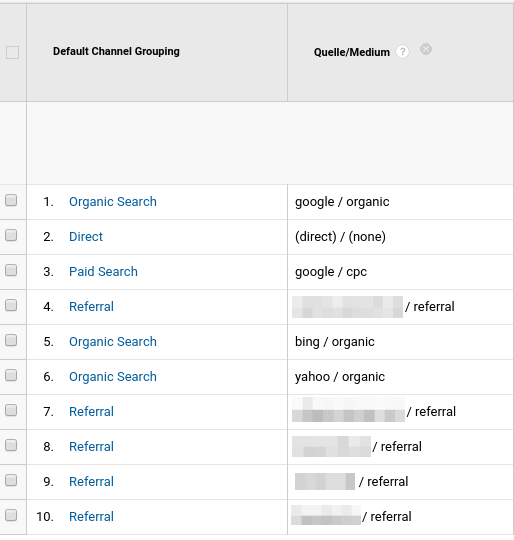
Task: Click the Quelle/Medium help question mark icon
Action: pyautogui.click(x=402, y=52)
